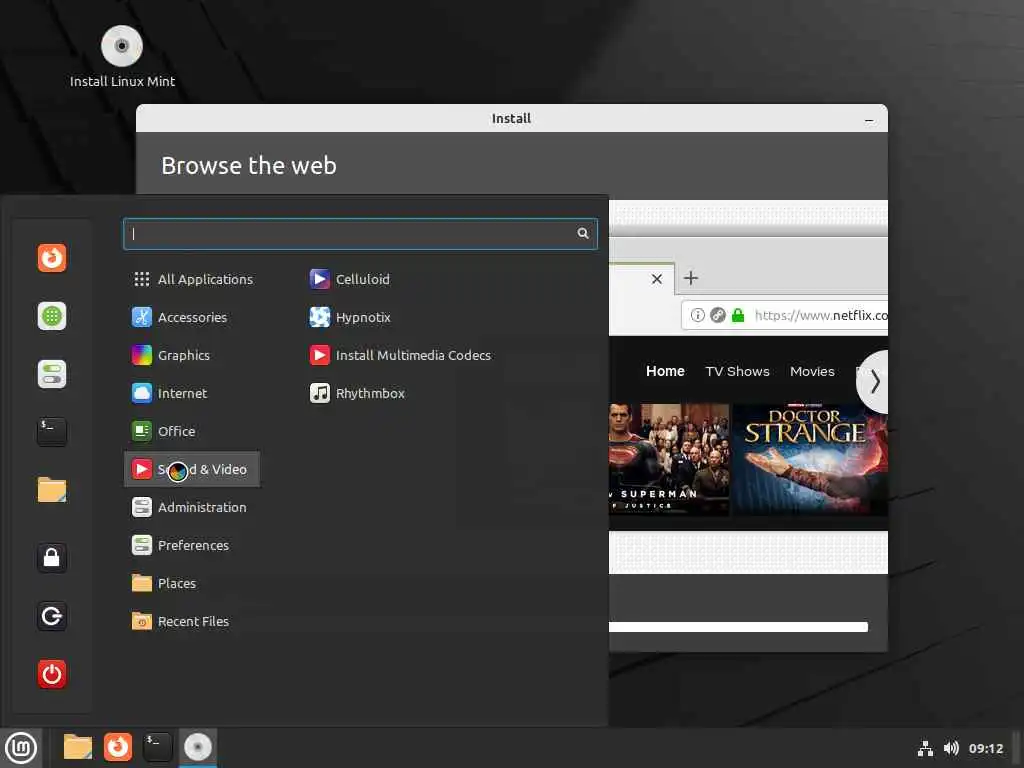This screenshot has width=1024, height=768.
Task: Click the Lock Screen padlock icon
Action: pos(52,558)
